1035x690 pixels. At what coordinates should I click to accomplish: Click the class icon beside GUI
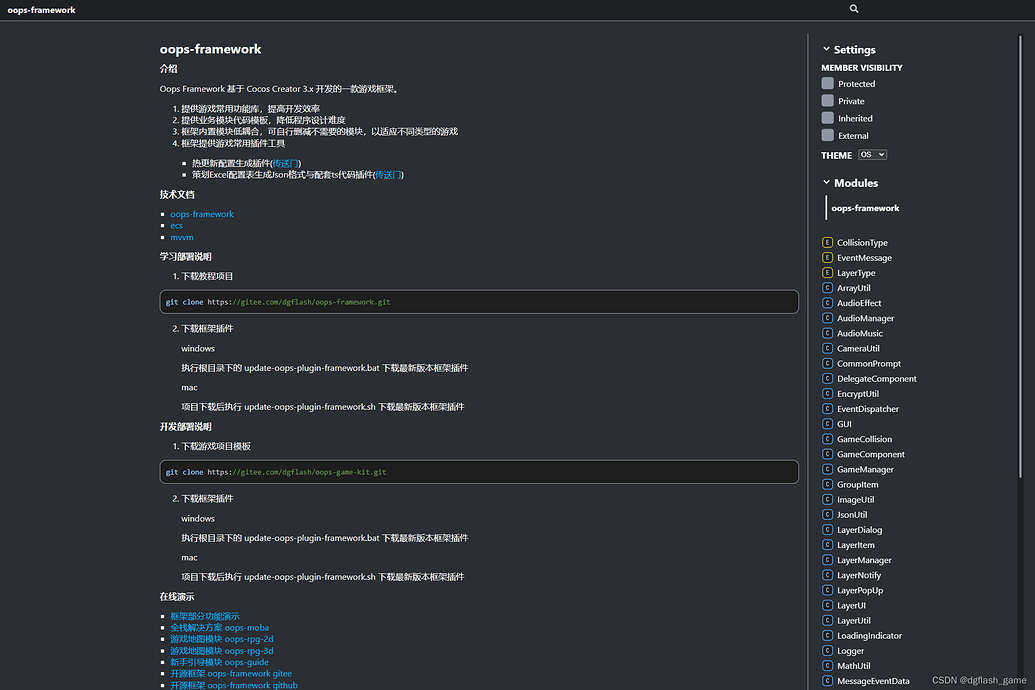click(x=829, y=423)
